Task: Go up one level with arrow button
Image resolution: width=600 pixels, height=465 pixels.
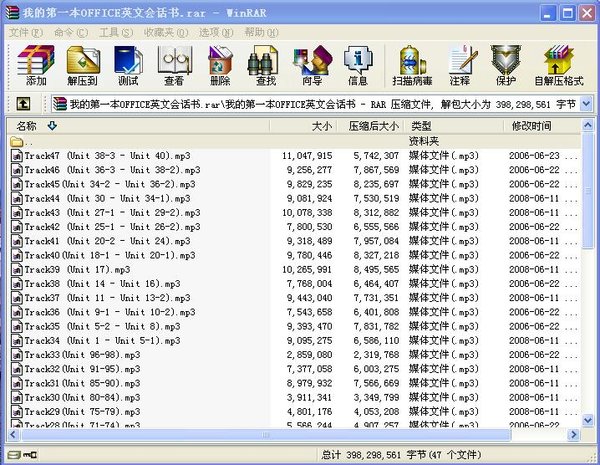Action: [23, 104]
